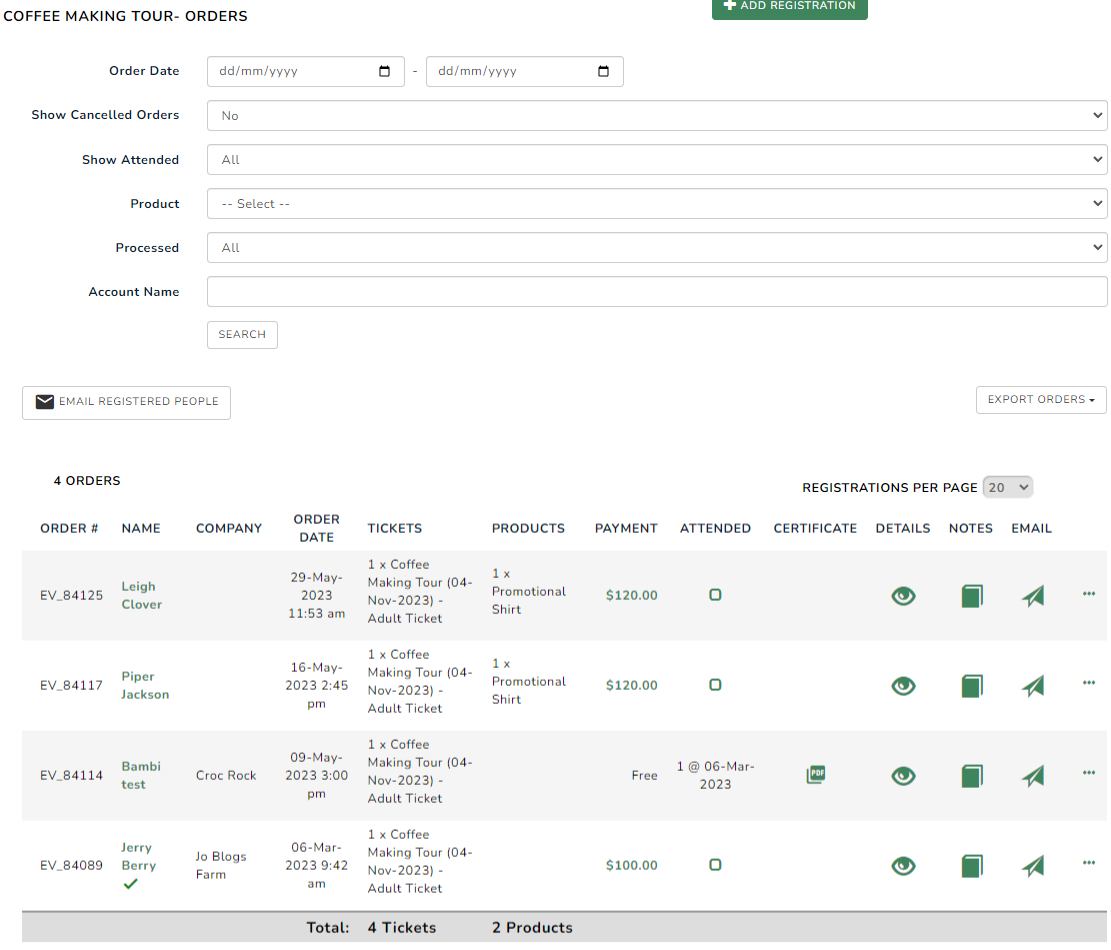
Task: Open Bambi test profile link
Action: 141,775
